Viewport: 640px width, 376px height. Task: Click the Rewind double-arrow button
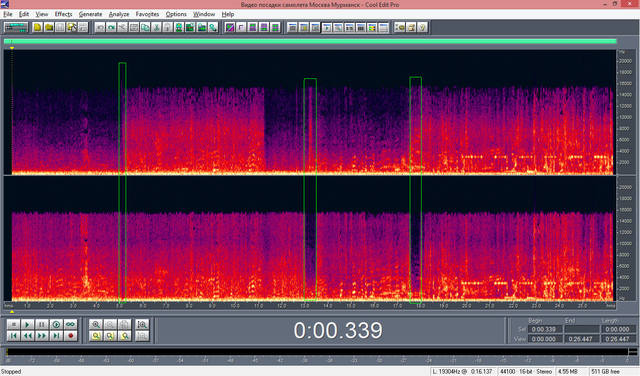[28, 336]
